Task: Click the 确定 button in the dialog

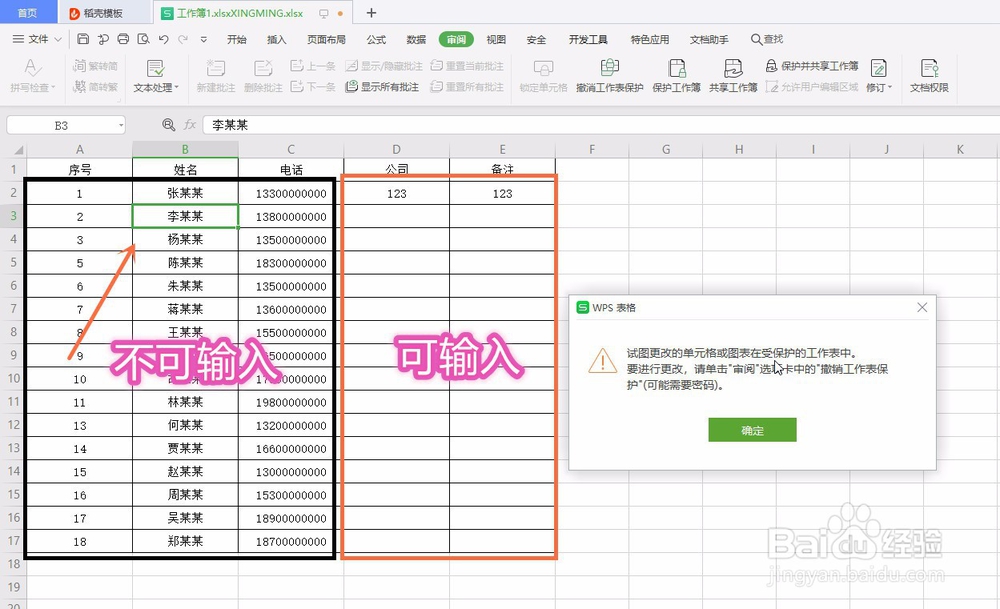Action: pyautogui.click(x=752, y=429)
